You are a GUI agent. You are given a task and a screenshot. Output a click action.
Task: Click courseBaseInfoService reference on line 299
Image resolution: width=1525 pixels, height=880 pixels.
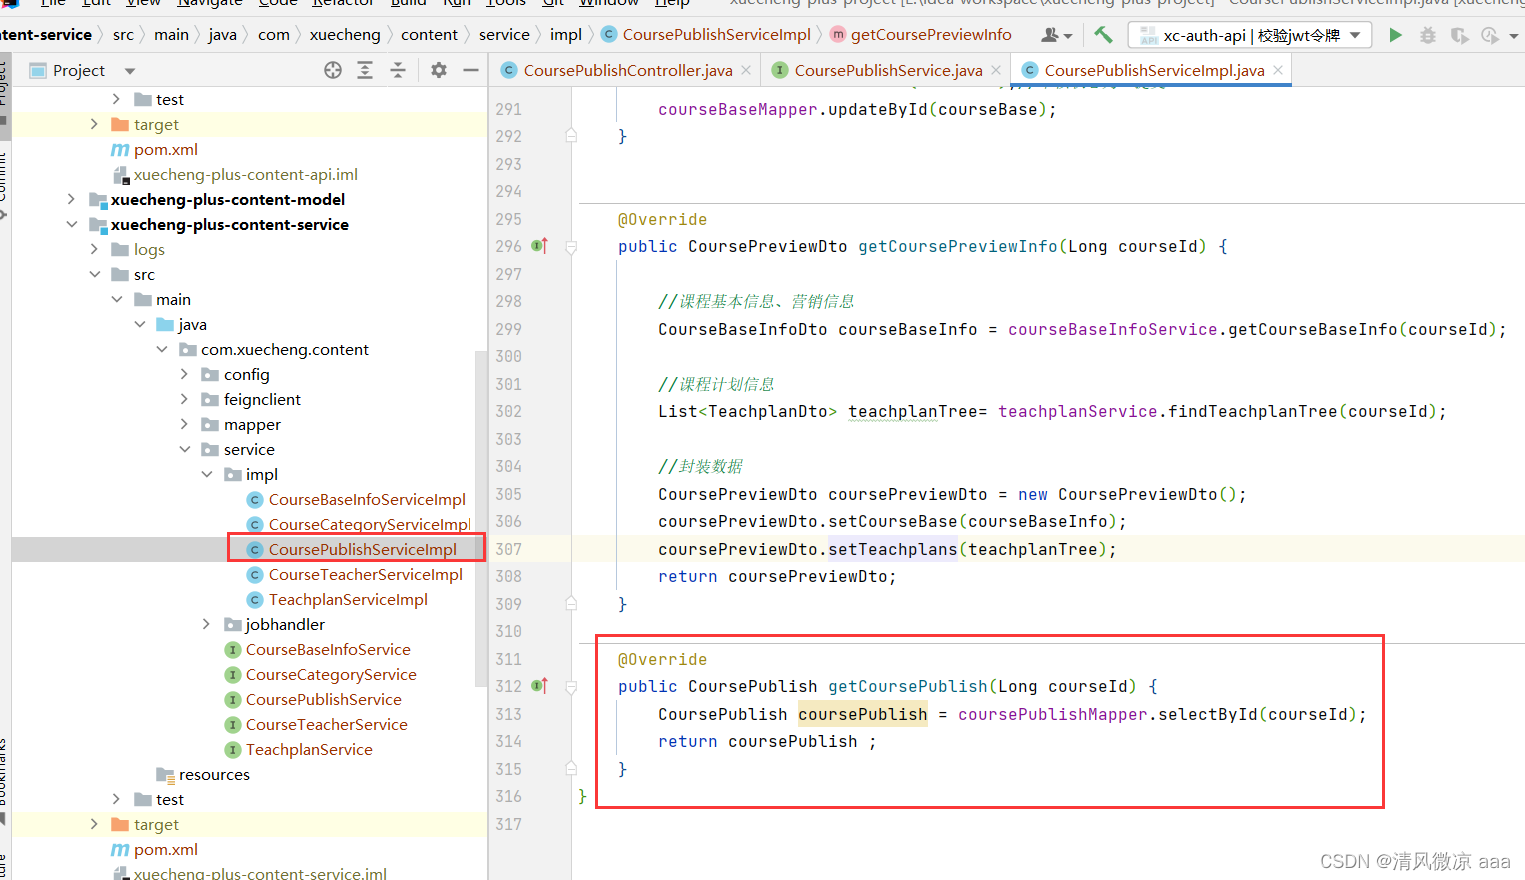pyautogui.click(x=1112, y=329)
